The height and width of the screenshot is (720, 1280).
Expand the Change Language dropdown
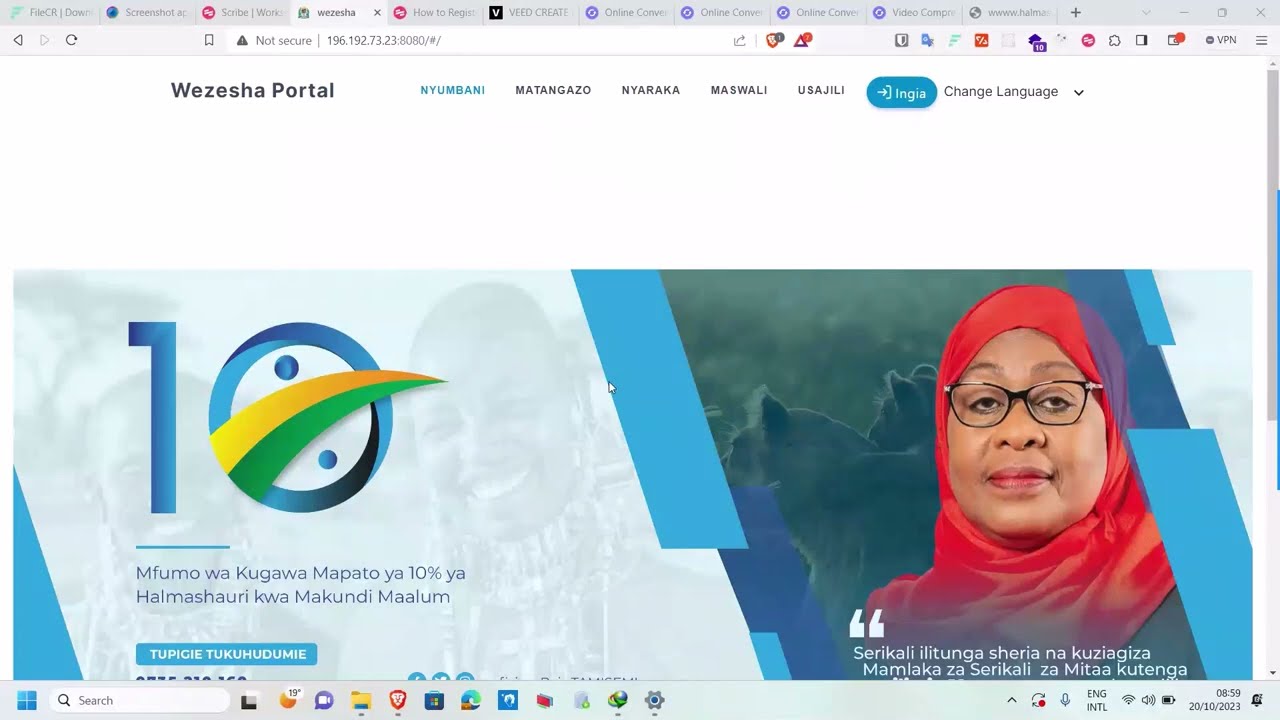1014,91
